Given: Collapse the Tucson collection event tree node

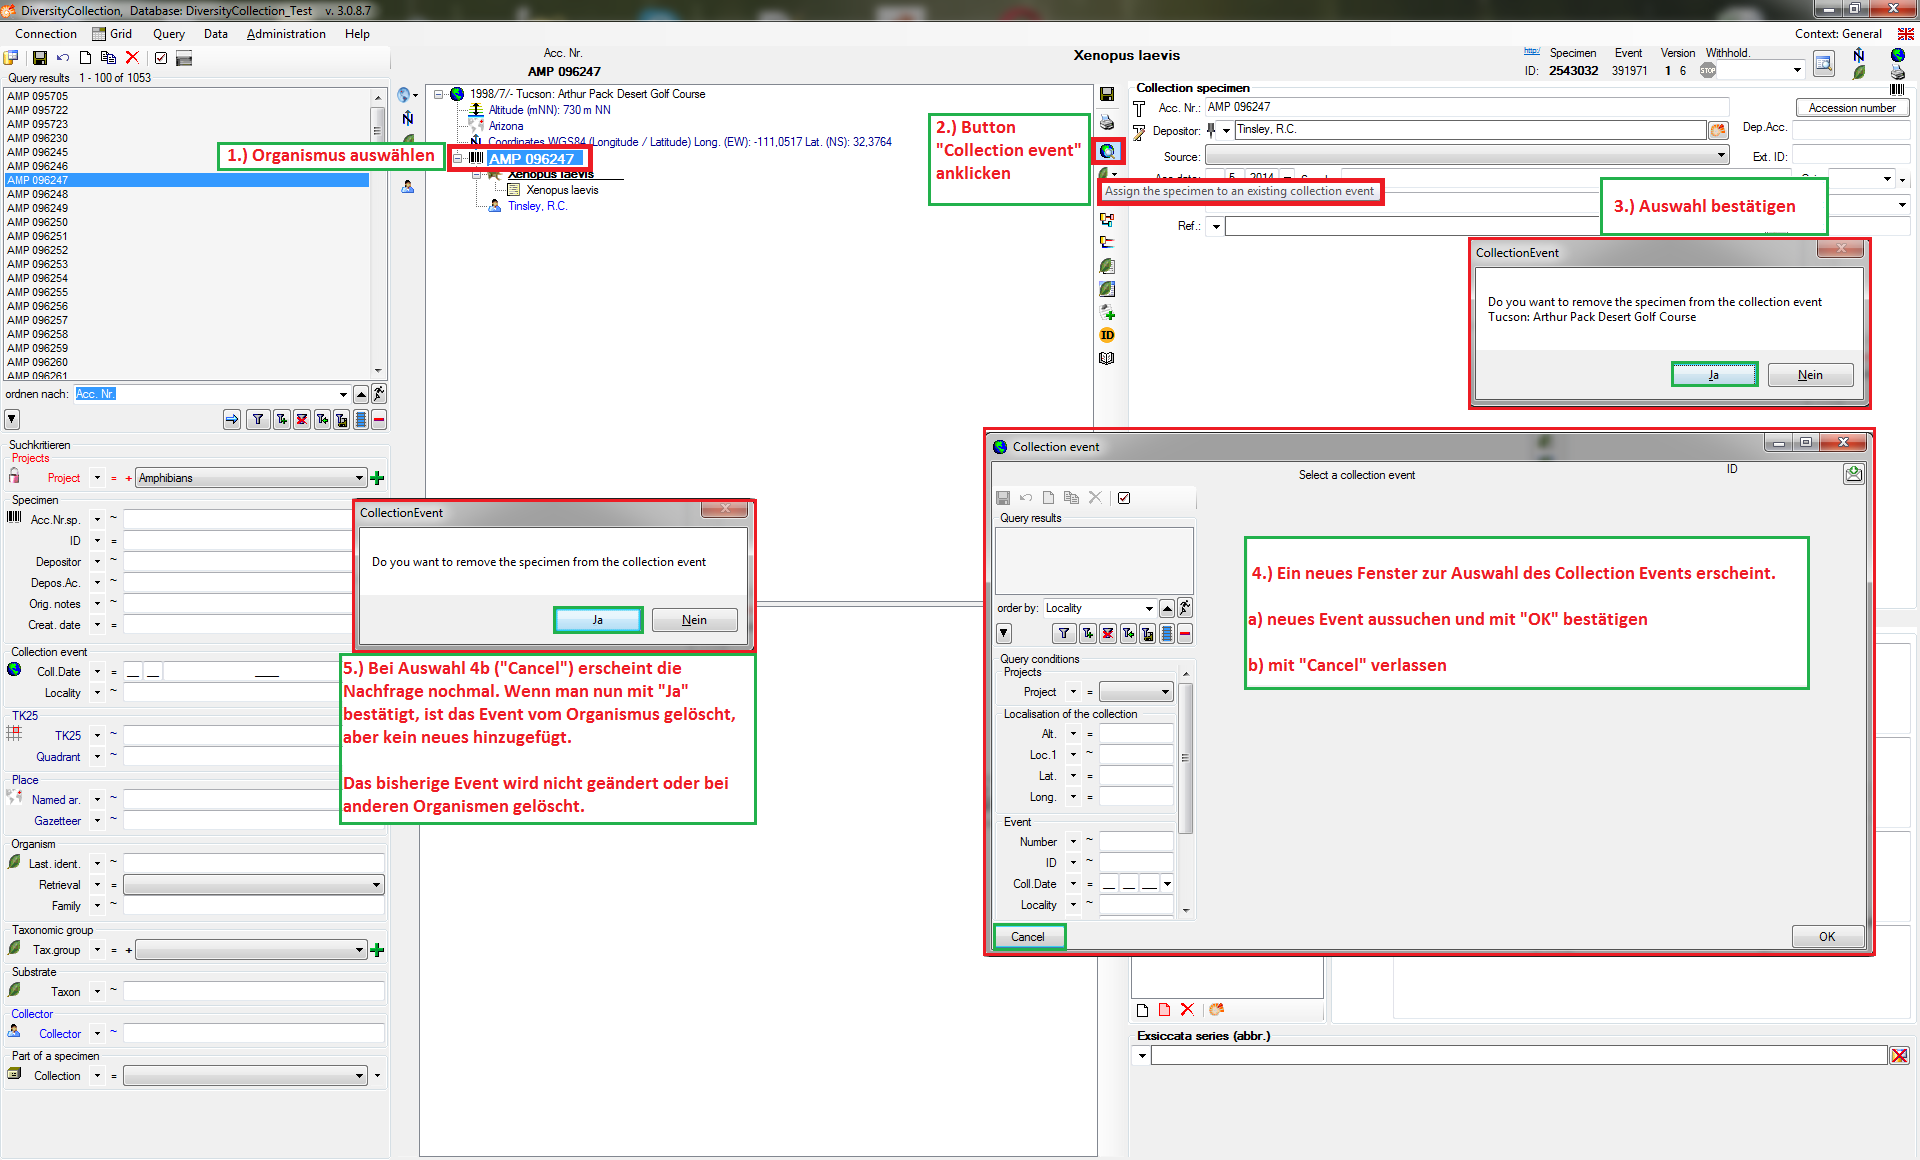Looking at the screenshot, I should pos(438,94).
